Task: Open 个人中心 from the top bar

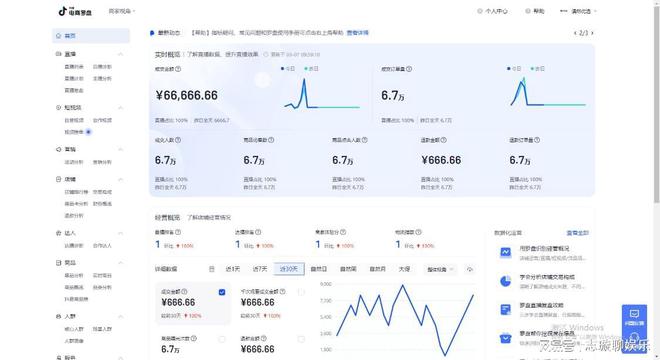Action: [492, 11]
